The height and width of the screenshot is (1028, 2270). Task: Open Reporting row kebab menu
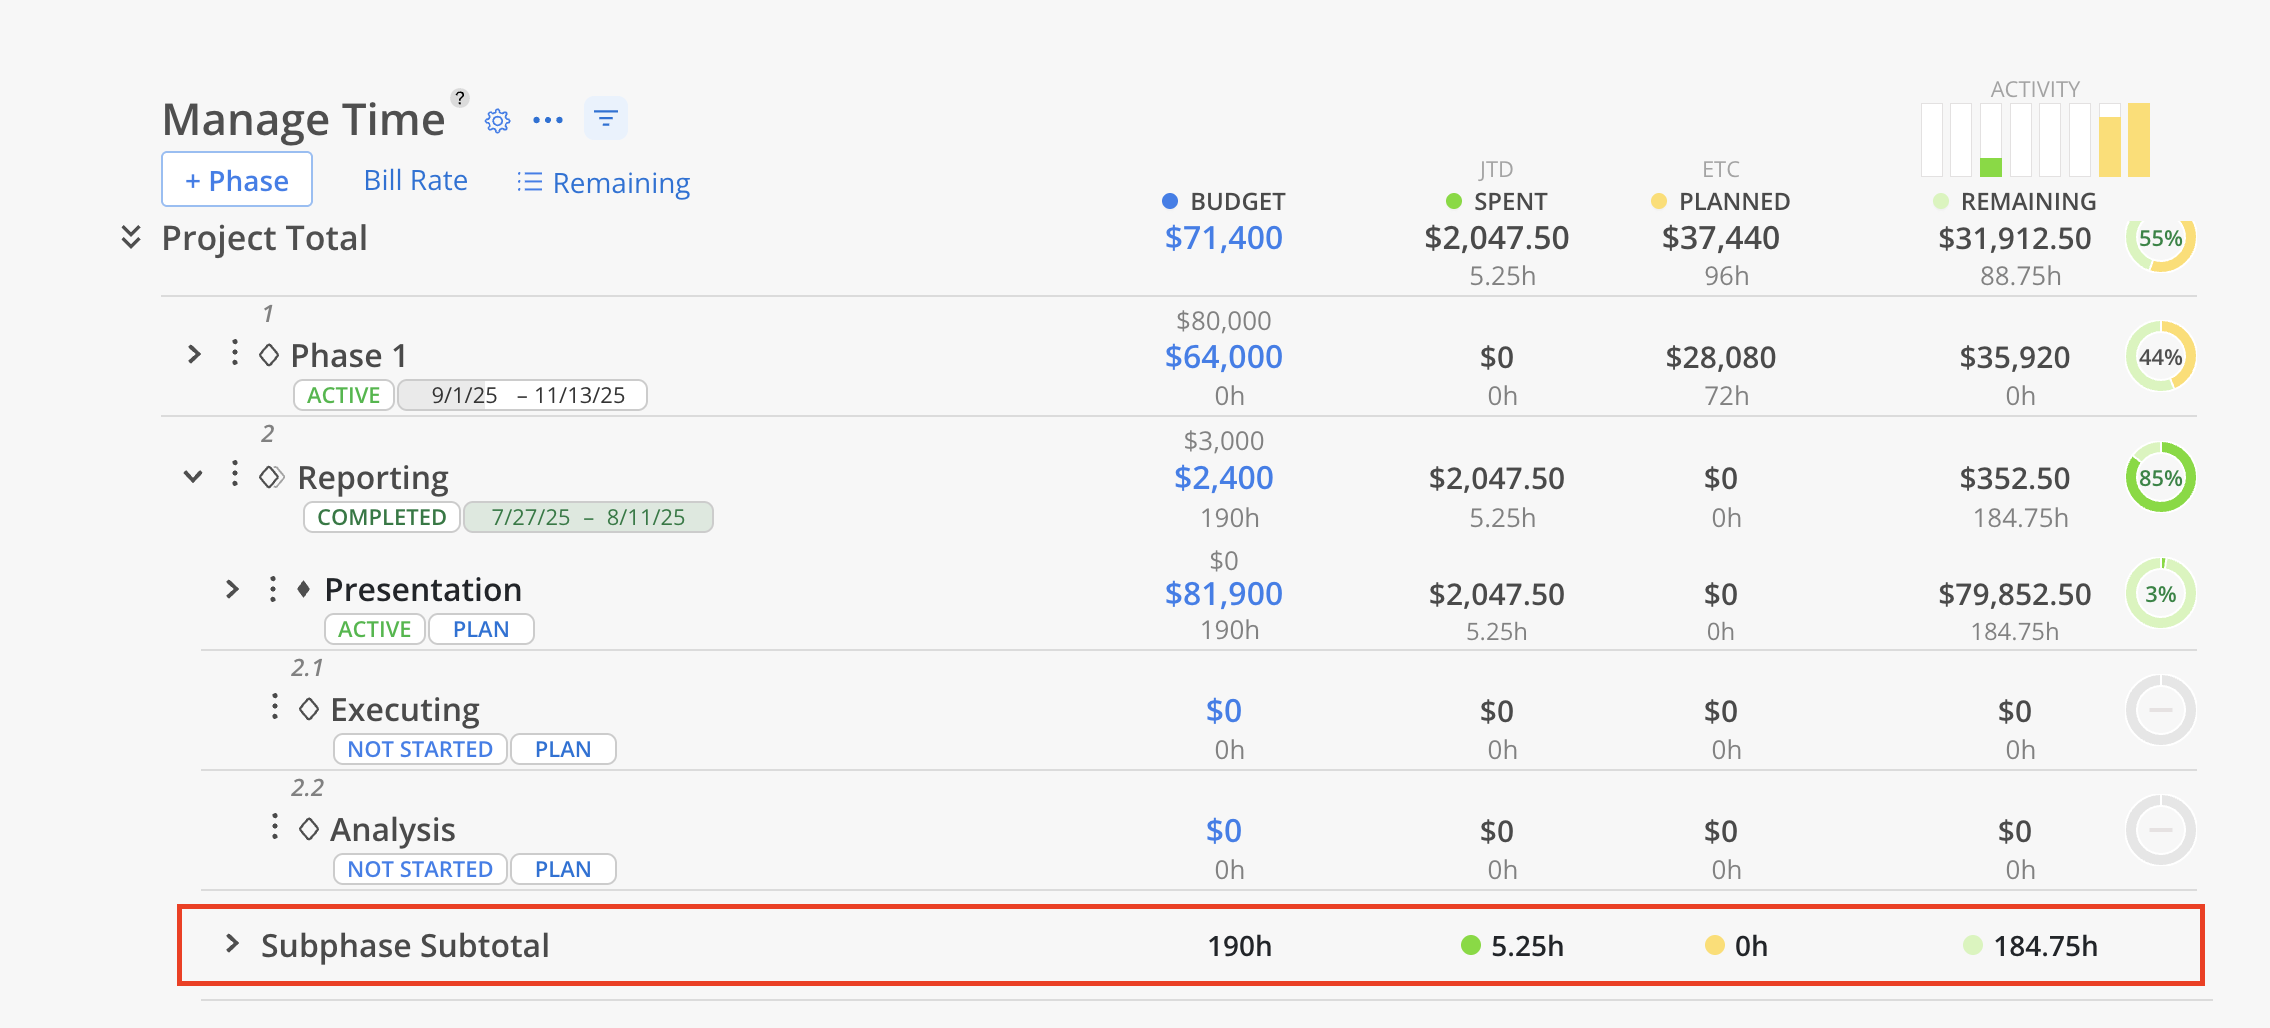(235, 474)
